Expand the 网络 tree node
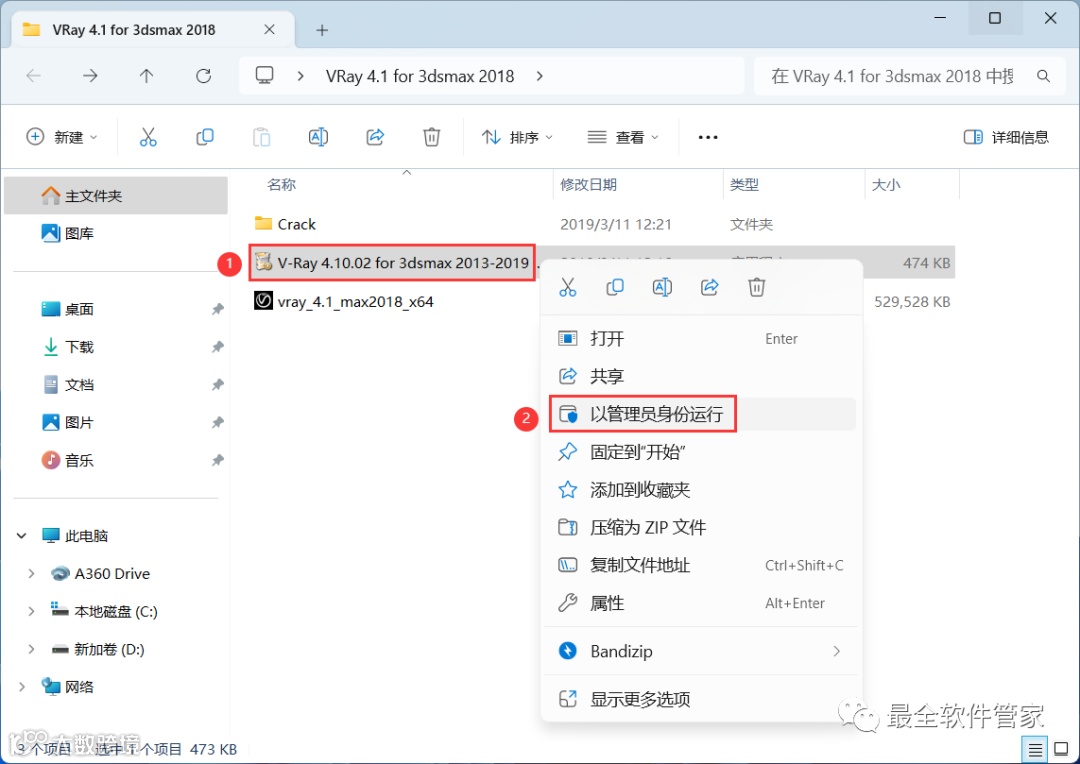The width and height of the screenshot is (1080, 764). point(22,687)
